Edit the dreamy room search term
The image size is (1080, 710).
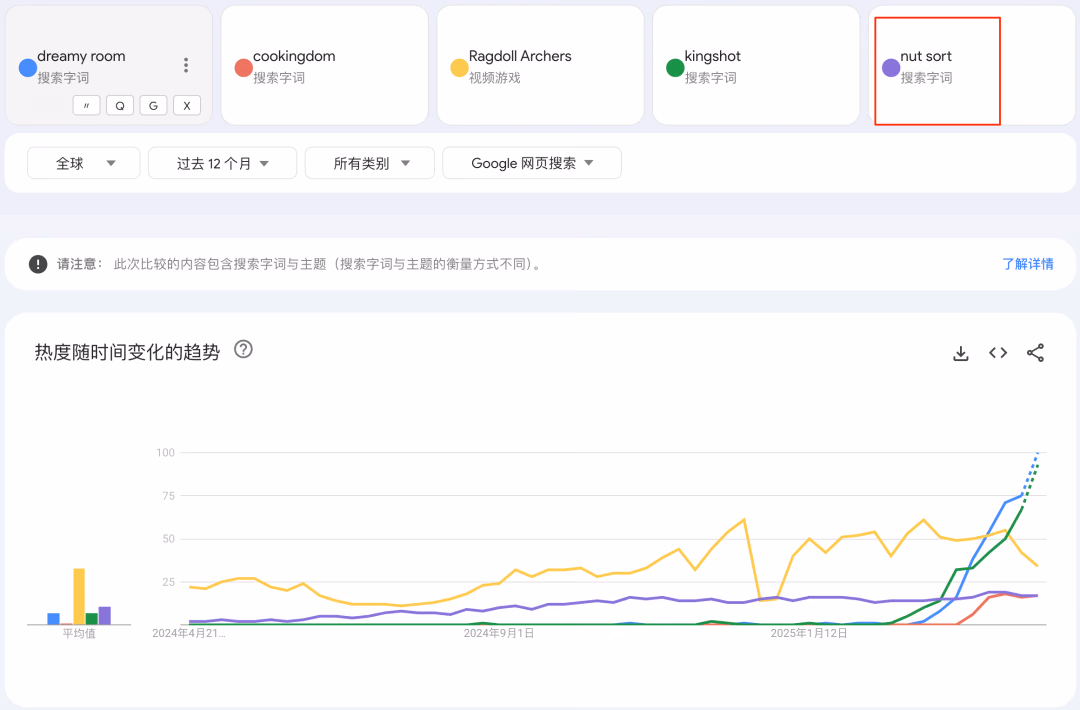point(81,56)
